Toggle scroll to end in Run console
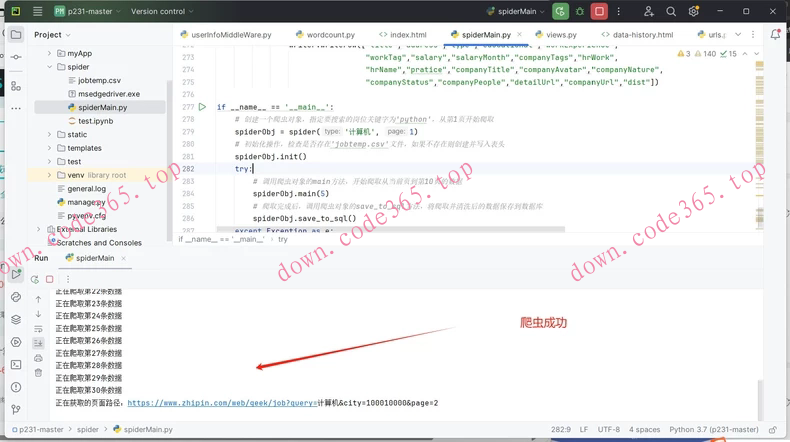Viewport: 790px width, 442px height. [39, 343]
